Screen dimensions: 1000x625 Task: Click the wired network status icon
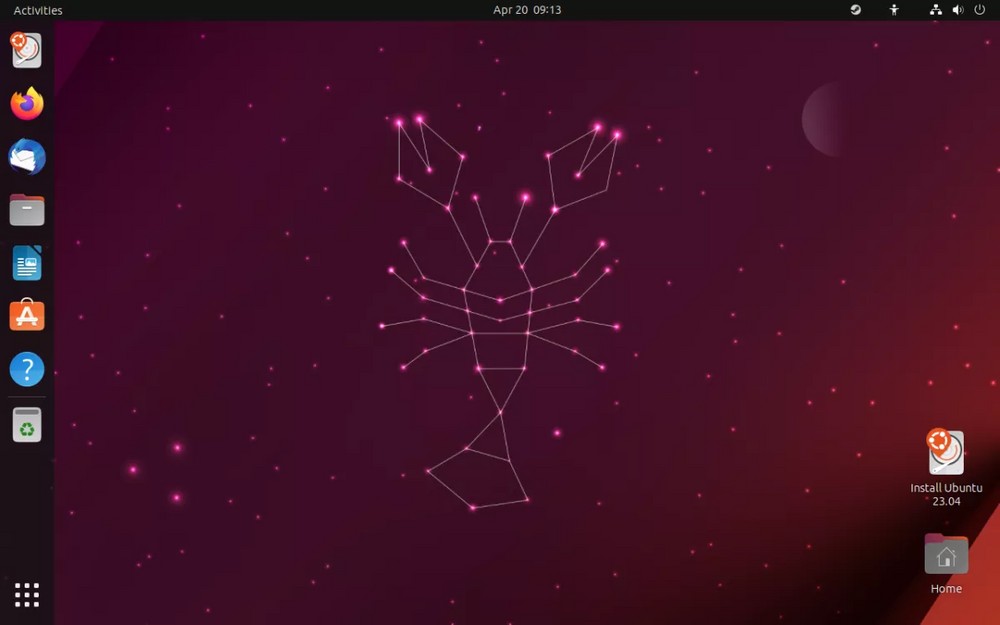(x=936, y=10)
